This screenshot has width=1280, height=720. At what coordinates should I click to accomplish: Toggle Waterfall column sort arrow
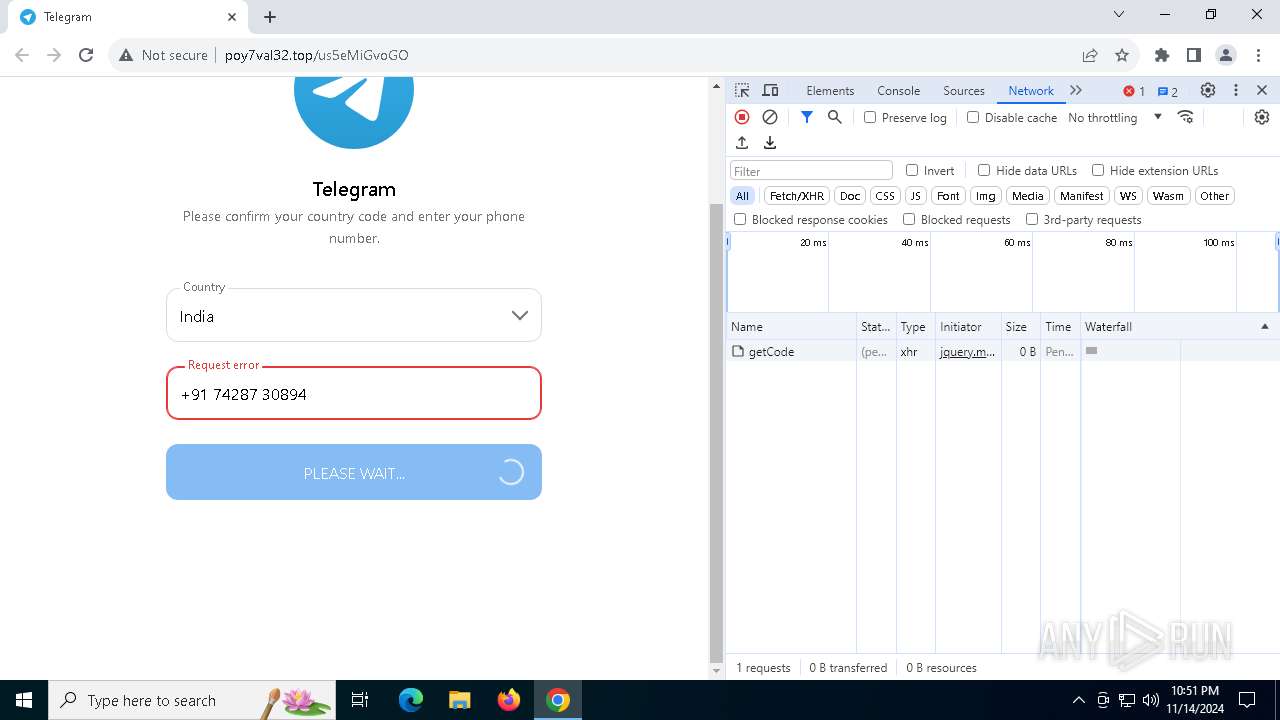click(x=1264, y=327)
